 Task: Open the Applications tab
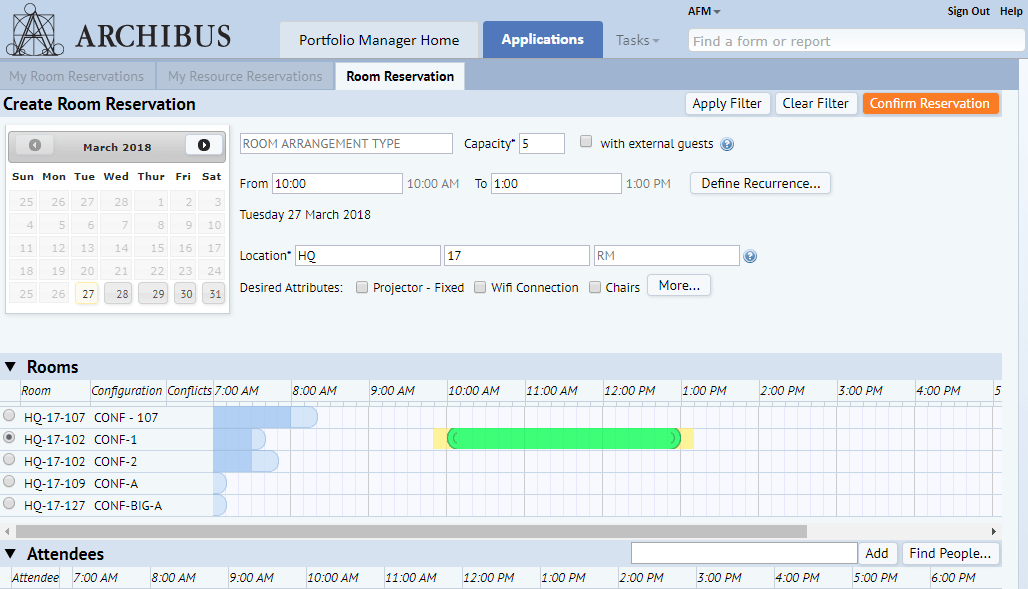pos(543,39)
